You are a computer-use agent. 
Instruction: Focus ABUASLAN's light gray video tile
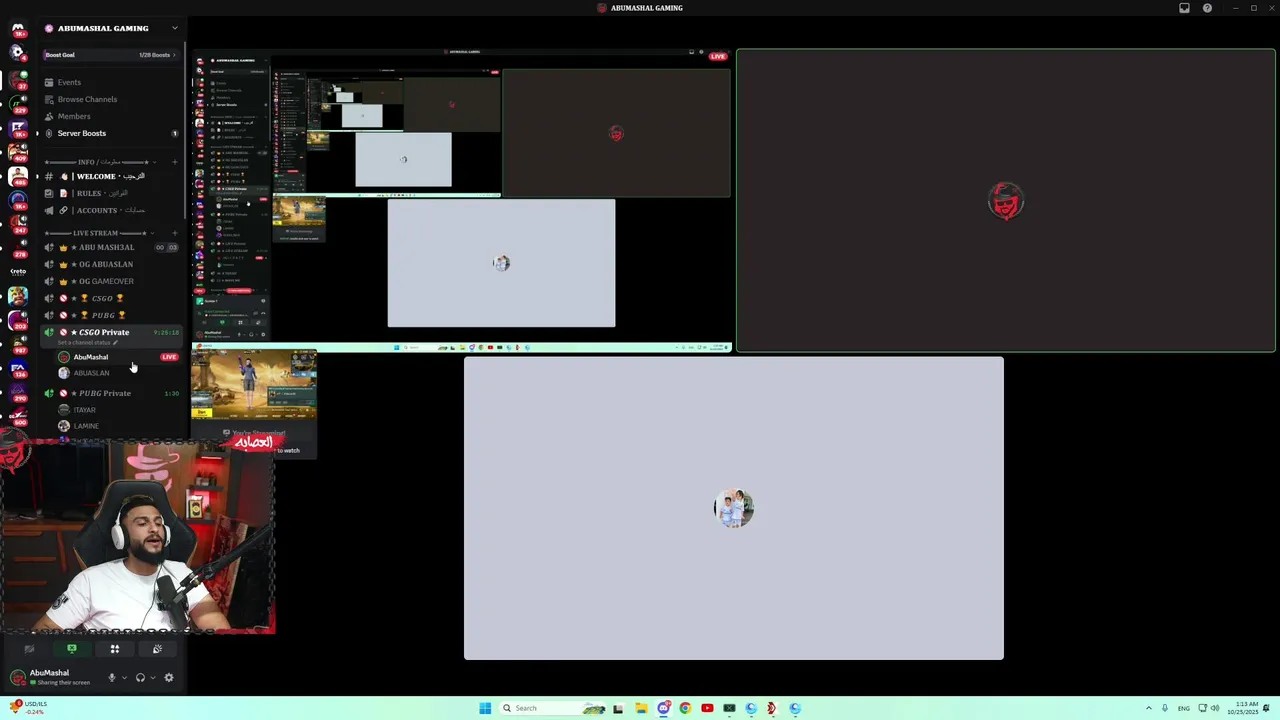point(733,508)
